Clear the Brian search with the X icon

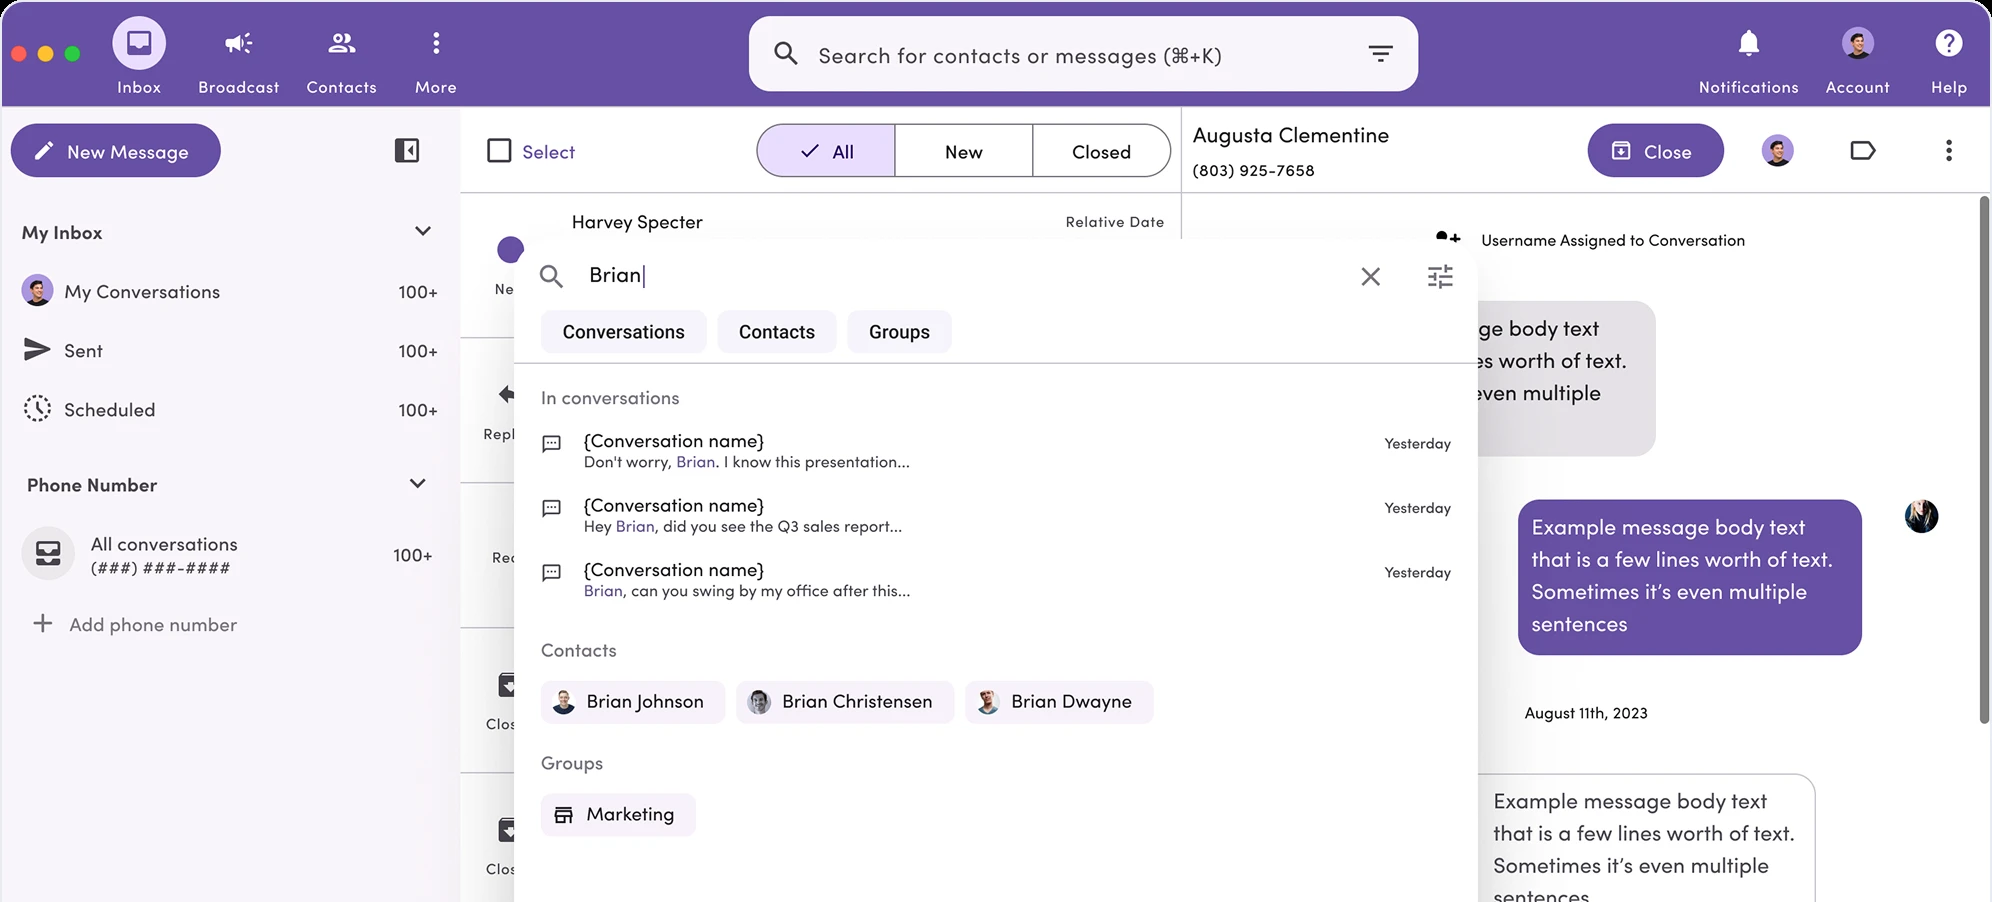click(x=1370, y=277)
